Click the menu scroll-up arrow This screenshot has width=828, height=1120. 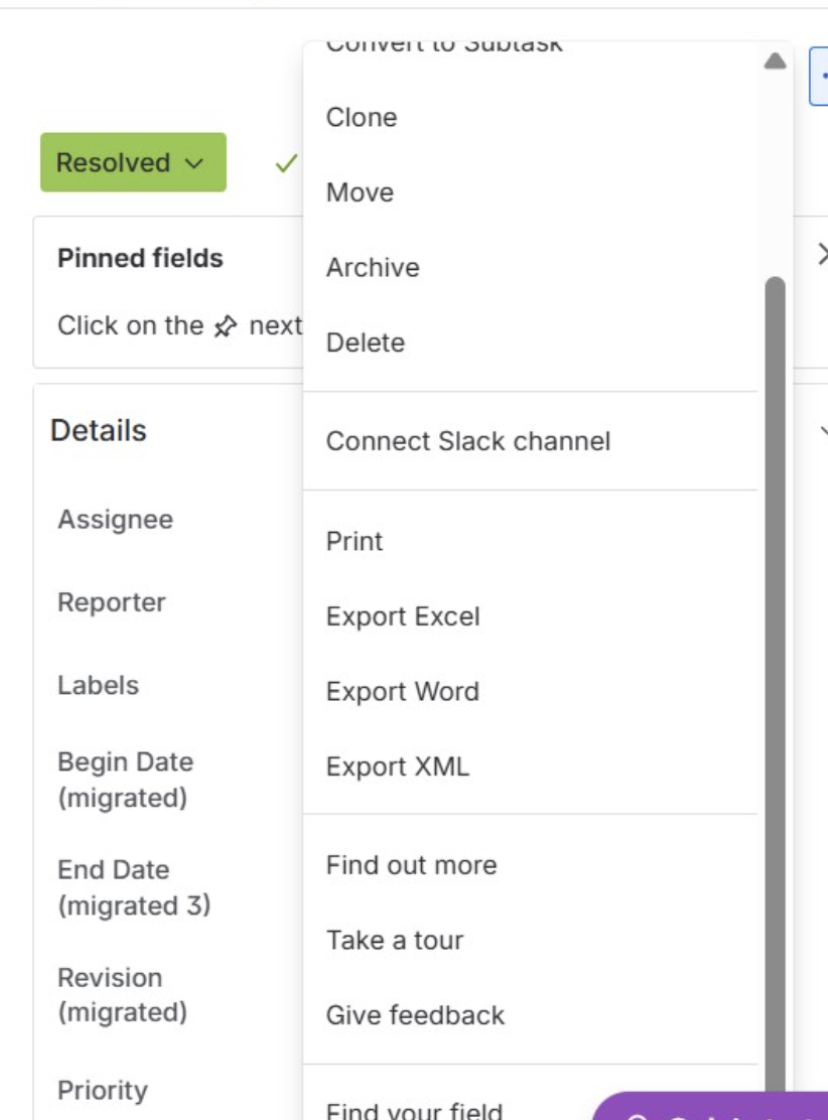tap(774, 62)
